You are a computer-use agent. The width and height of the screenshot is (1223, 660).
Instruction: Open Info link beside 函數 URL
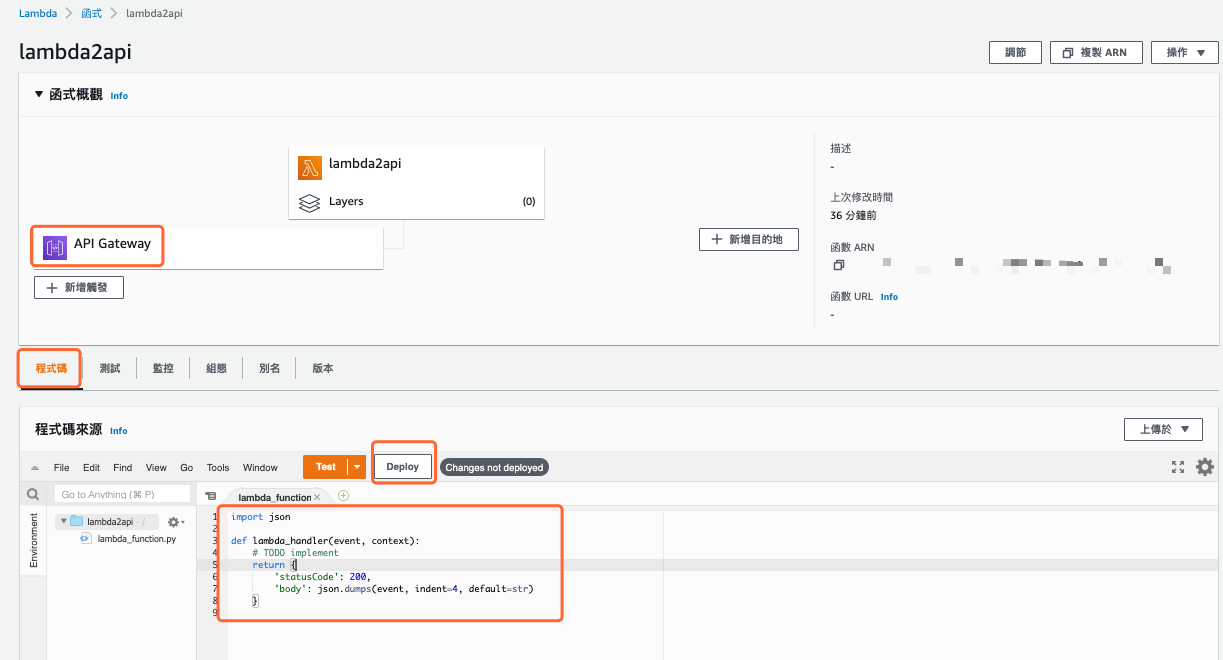tap(889, 297)
